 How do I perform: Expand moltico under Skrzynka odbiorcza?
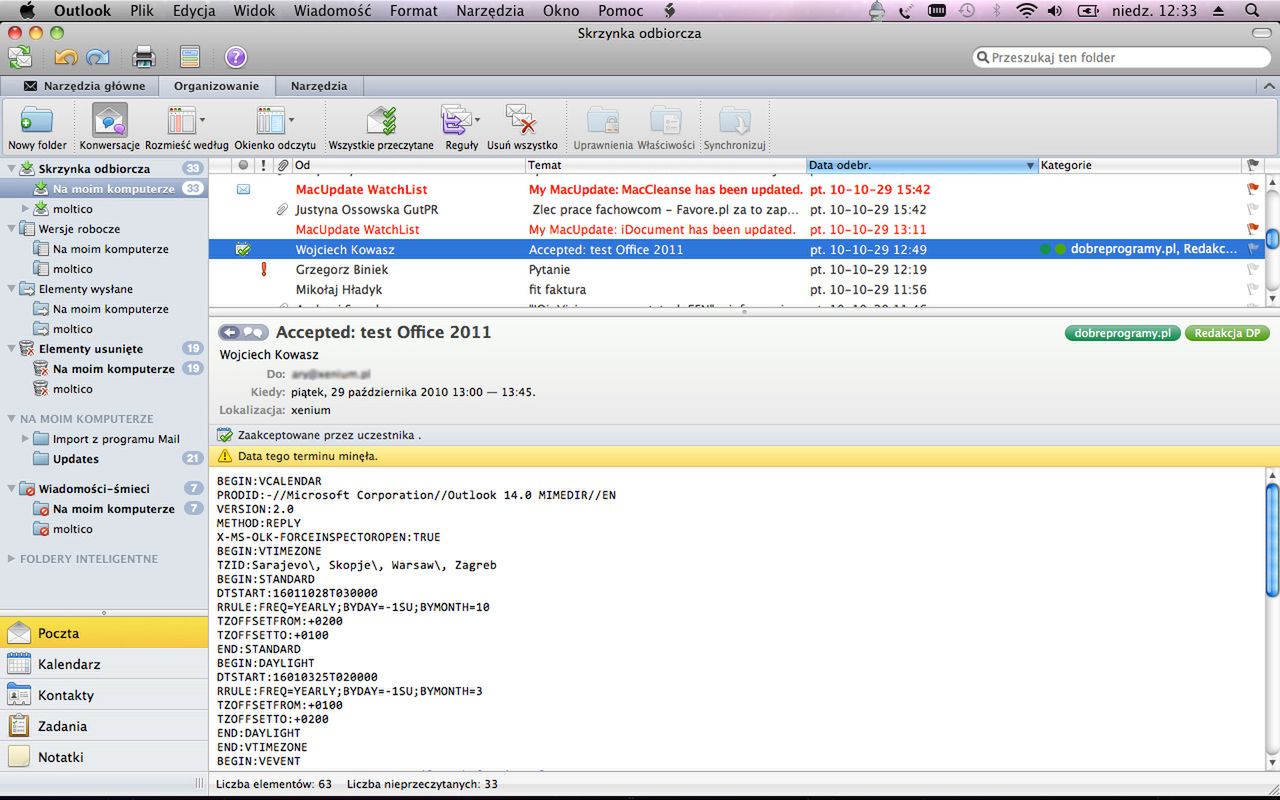[x=26, y=209]
